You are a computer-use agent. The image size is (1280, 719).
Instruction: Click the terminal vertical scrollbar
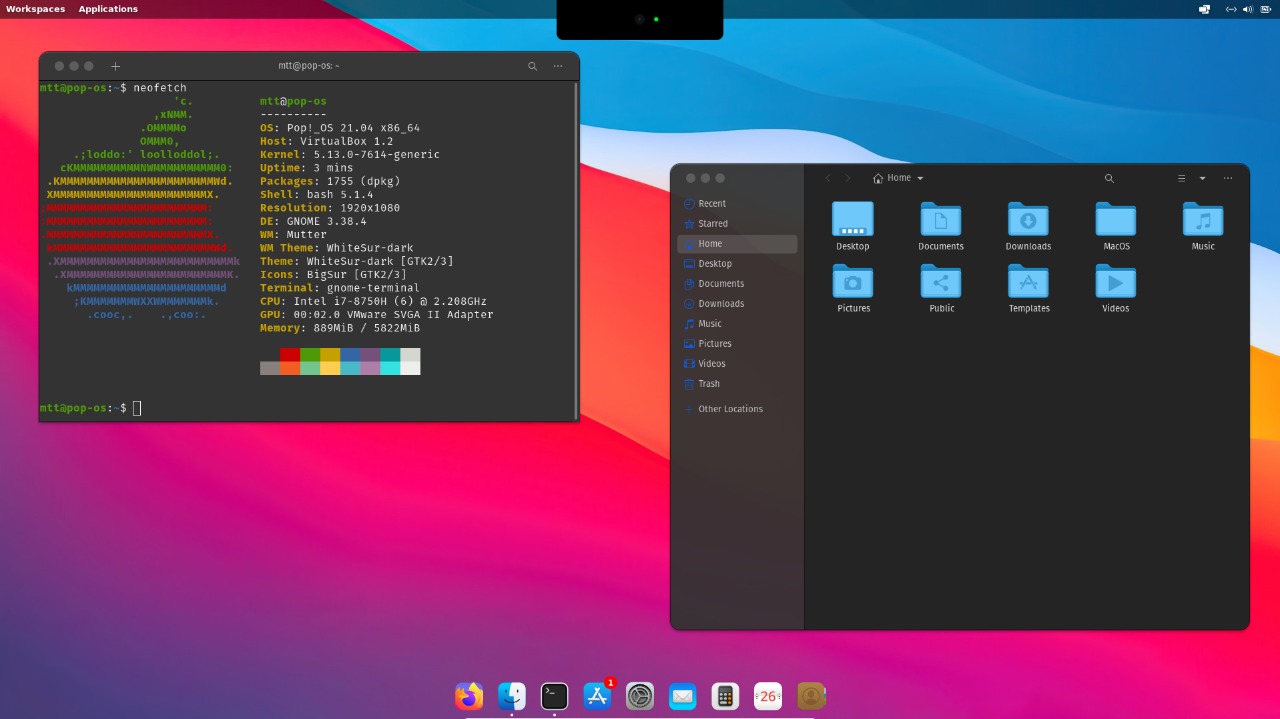point(576,250)
